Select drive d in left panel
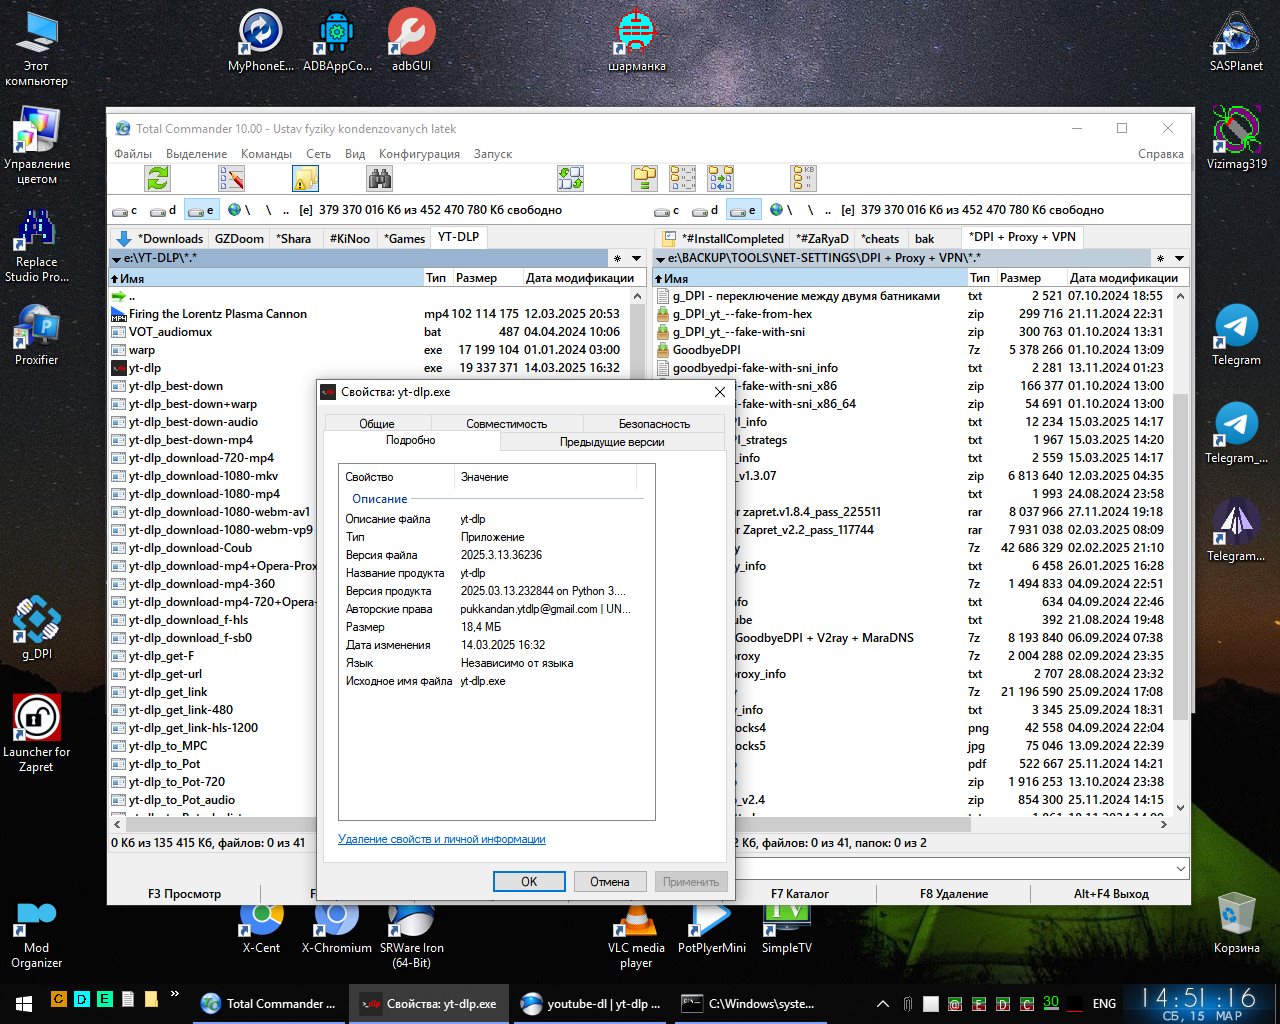 click(x=163, y=210)
